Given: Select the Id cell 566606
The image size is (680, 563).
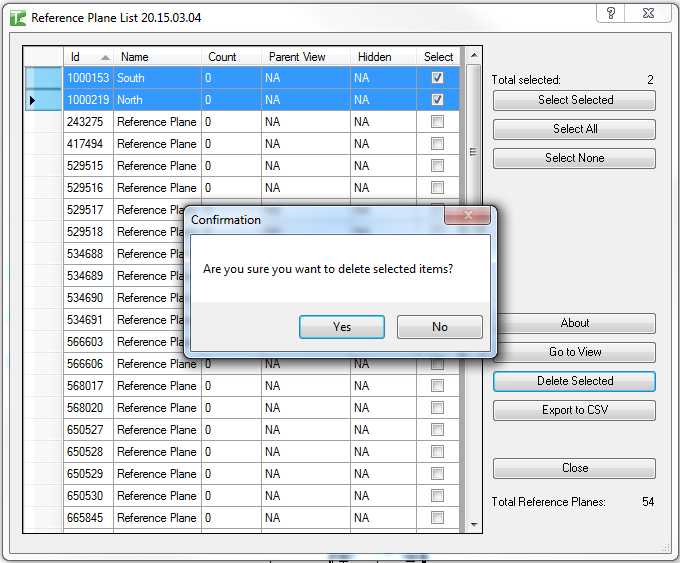Looking at the screenshot, I should [x=88, y=364].
